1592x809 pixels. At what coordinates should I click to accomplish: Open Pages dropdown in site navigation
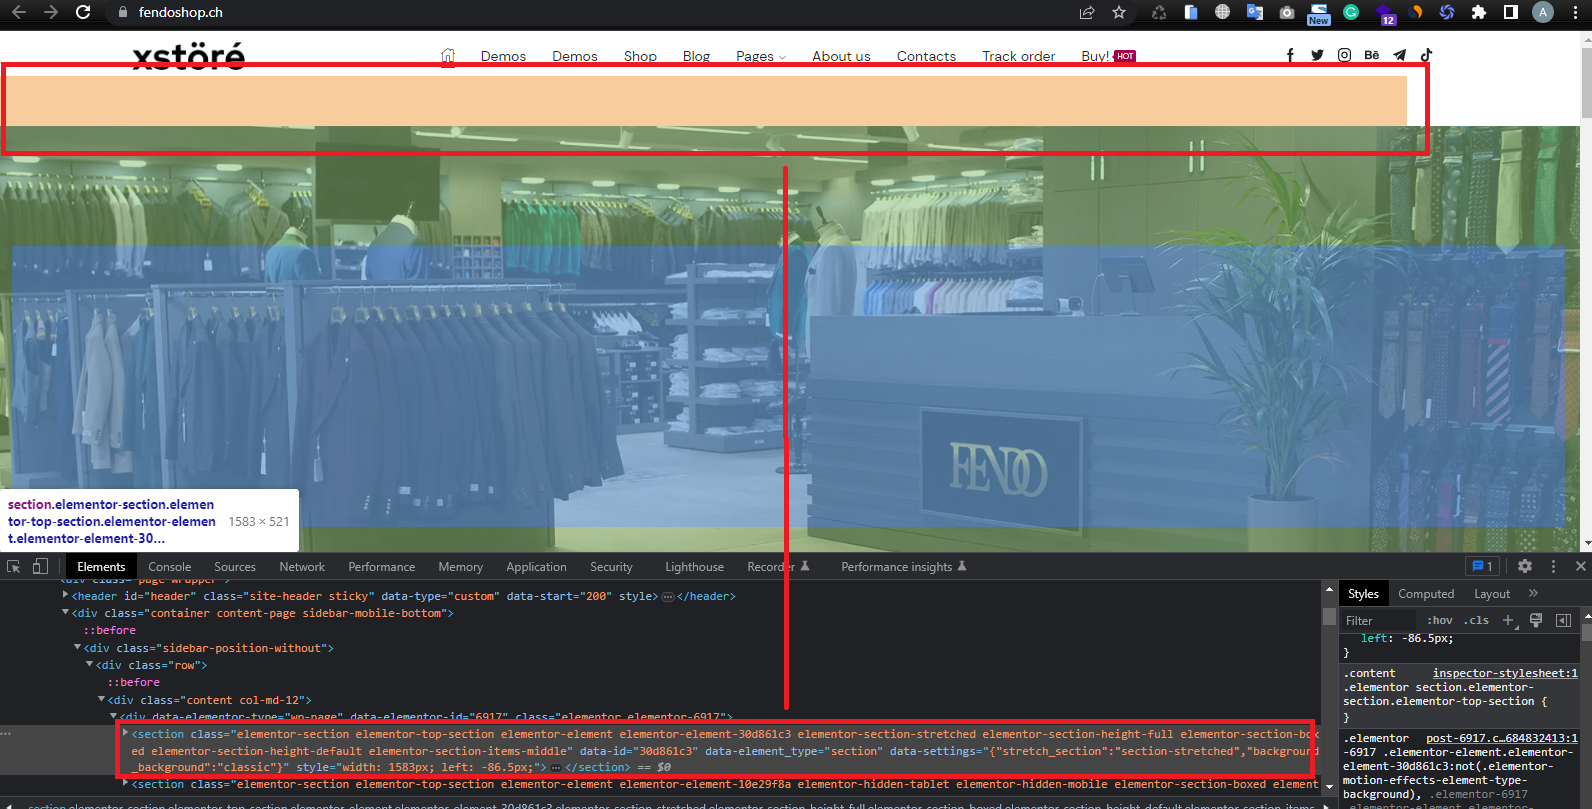tap(761, 56)
